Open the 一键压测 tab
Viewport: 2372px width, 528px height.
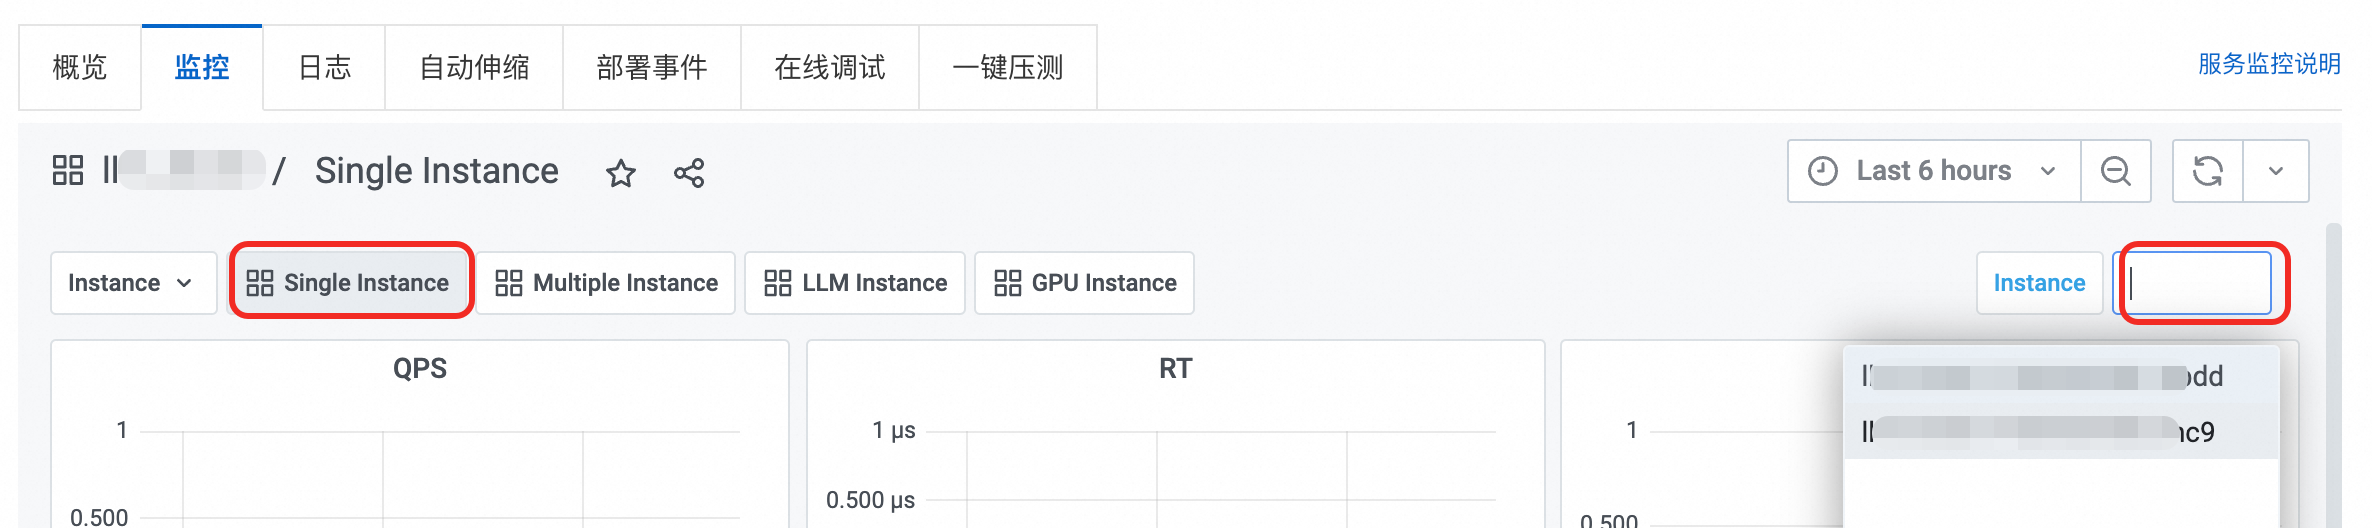1007,68
